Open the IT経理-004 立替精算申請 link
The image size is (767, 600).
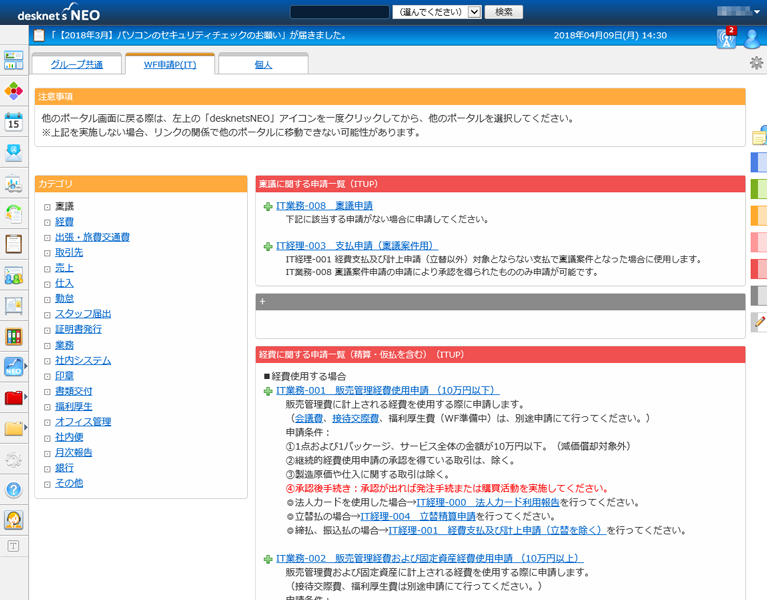[x=418, y=516]
